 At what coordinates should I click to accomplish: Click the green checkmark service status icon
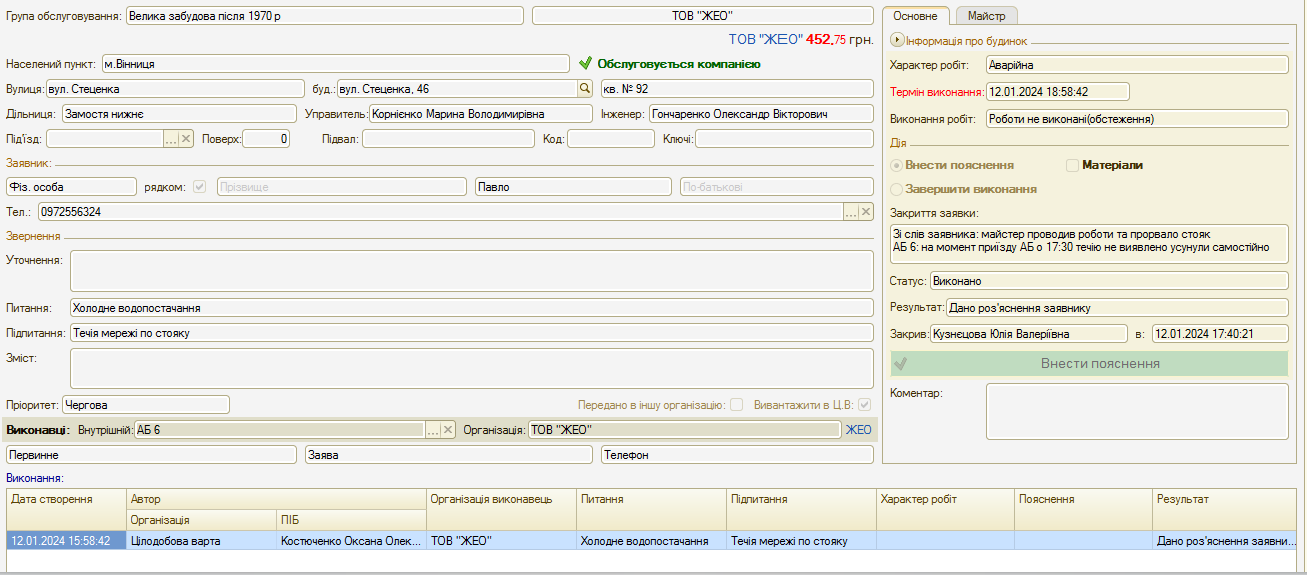click(x=586, y=64)
